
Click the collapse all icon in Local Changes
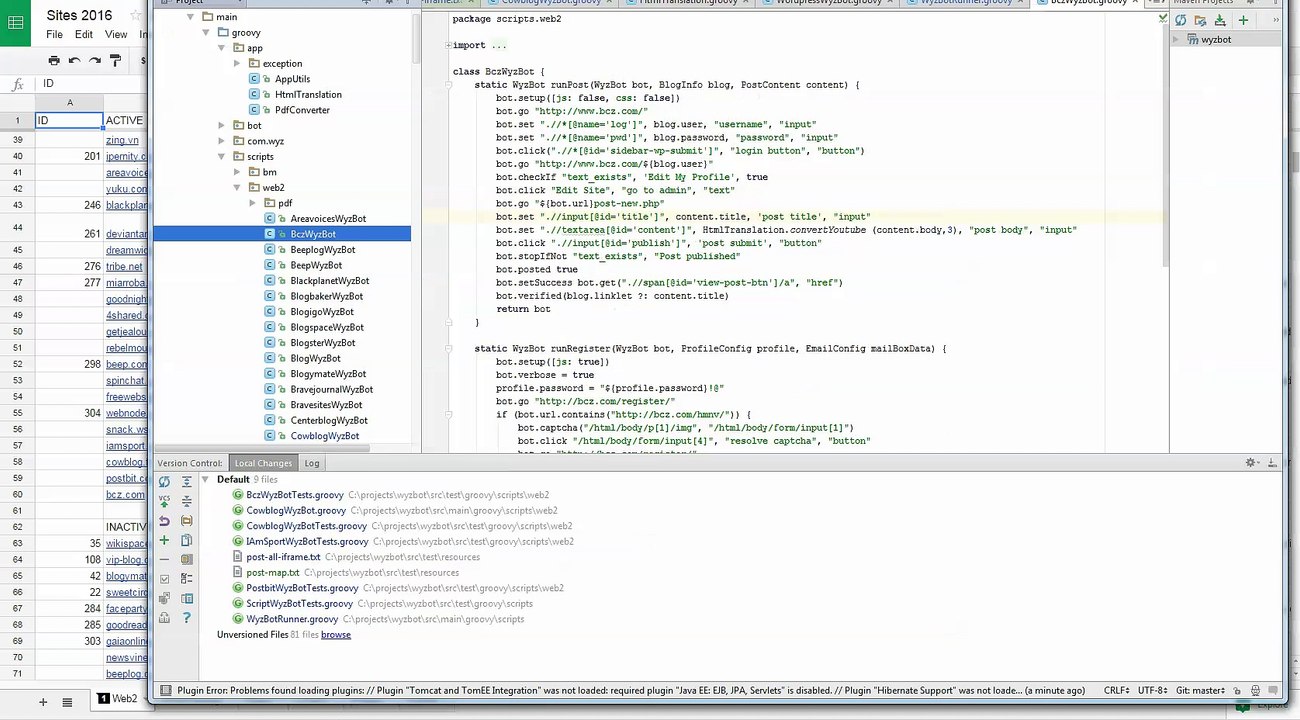(186, 501)
